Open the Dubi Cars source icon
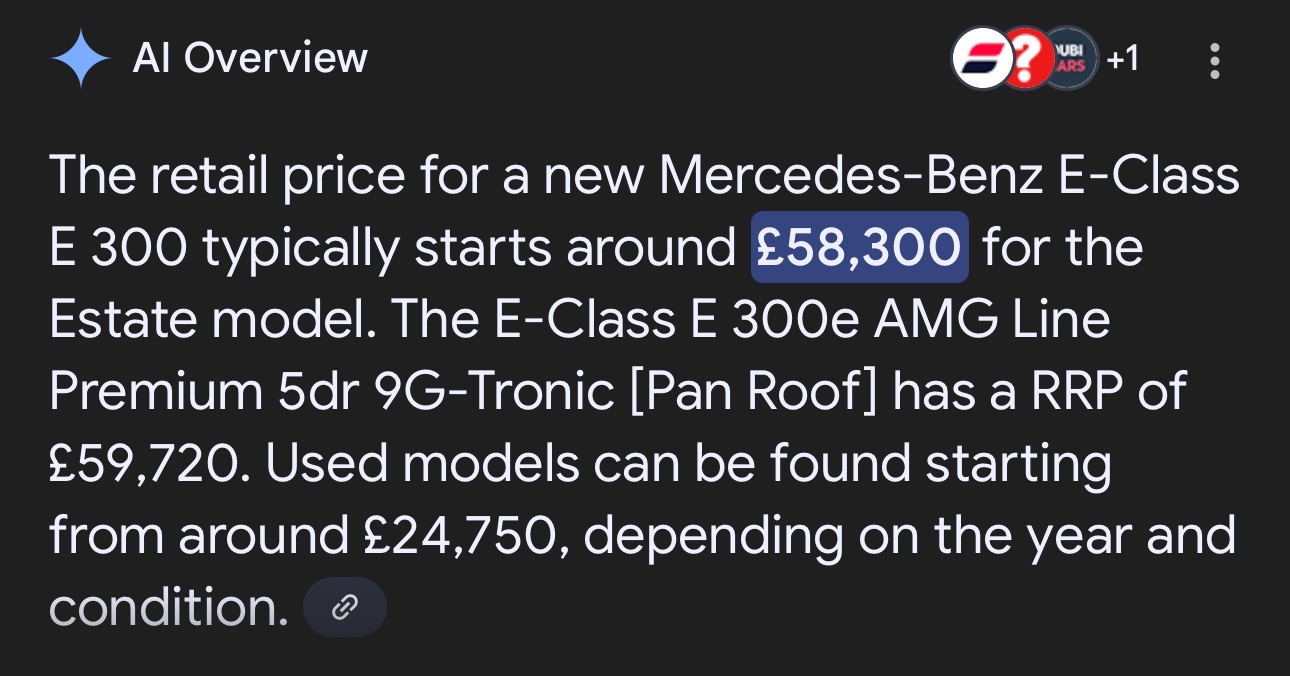Image resolution: width=1290 pixels, height=676 pixels. [x=1070, y=61]
